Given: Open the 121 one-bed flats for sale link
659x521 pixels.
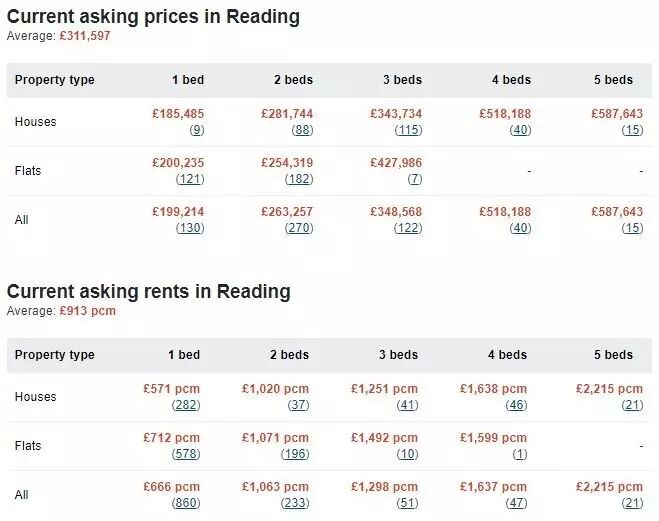Looking at the screenshot, I should [x=190, y=179].
